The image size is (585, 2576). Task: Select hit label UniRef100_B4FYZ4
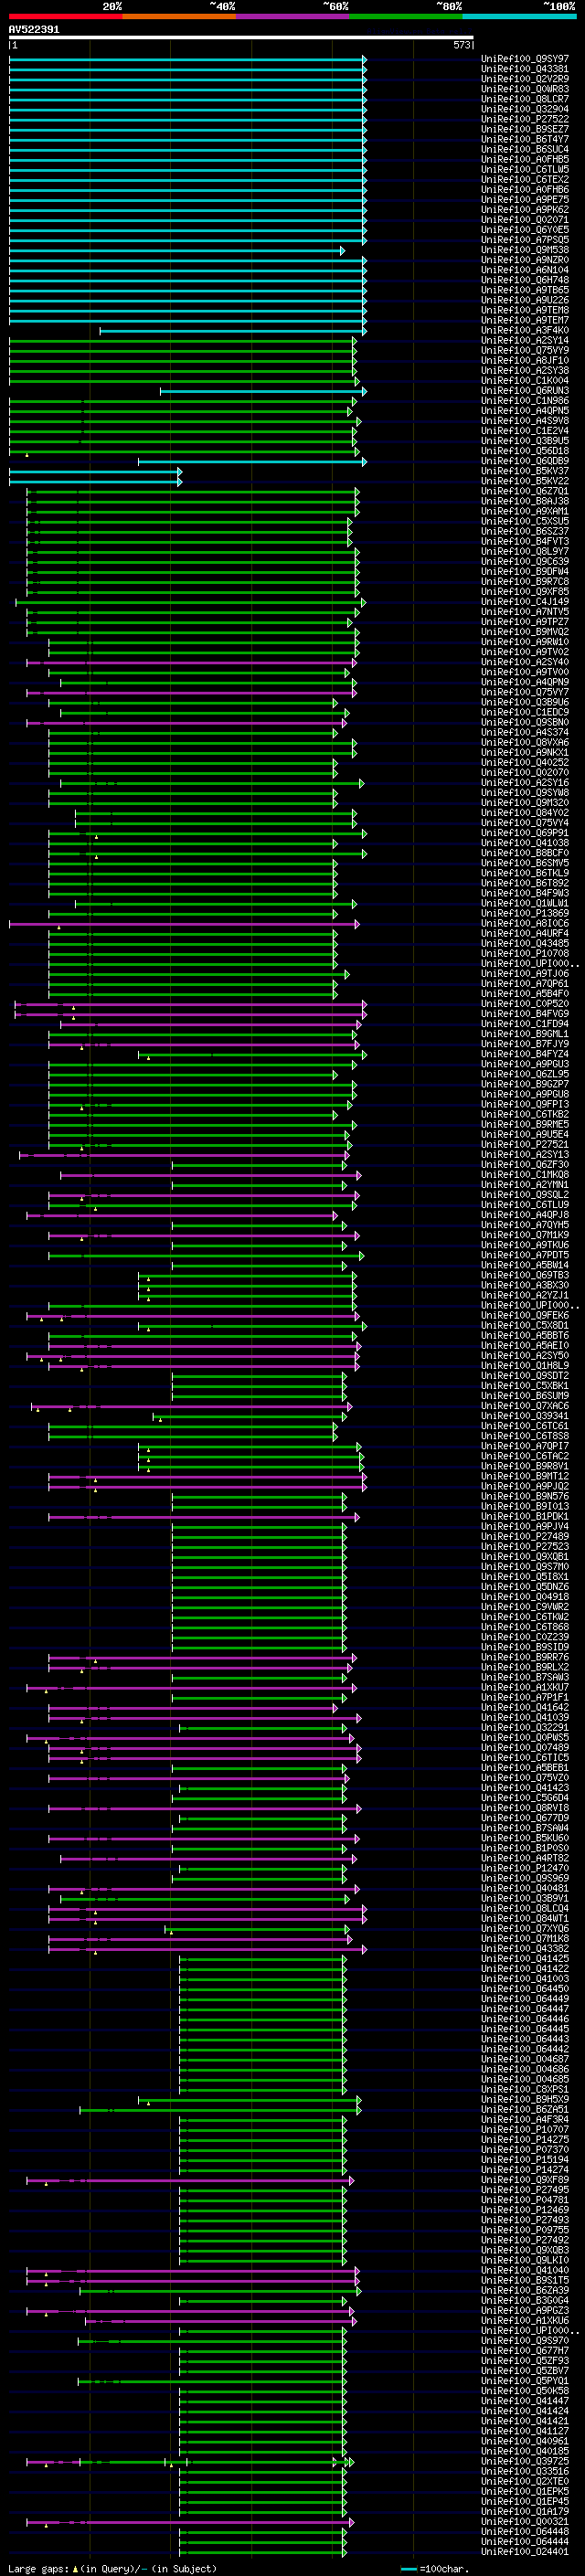point(525,1054)
